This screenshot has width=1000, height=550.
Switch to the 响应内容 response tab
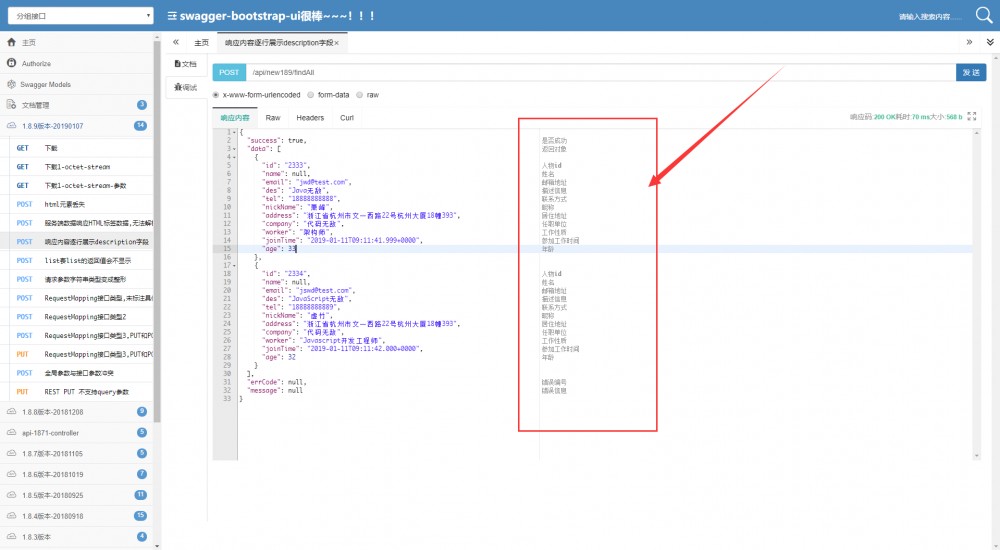(x=235, y=117)
